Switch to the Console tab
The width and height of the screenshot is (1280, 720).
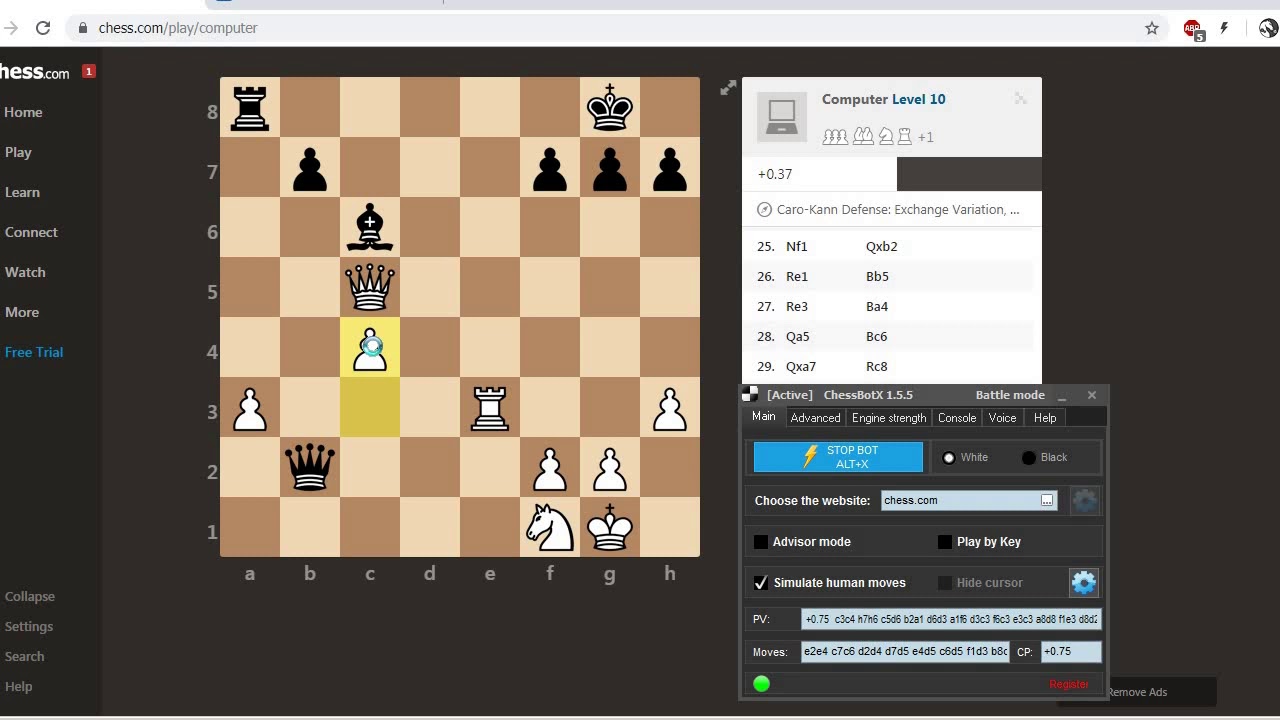coord(956,418)
